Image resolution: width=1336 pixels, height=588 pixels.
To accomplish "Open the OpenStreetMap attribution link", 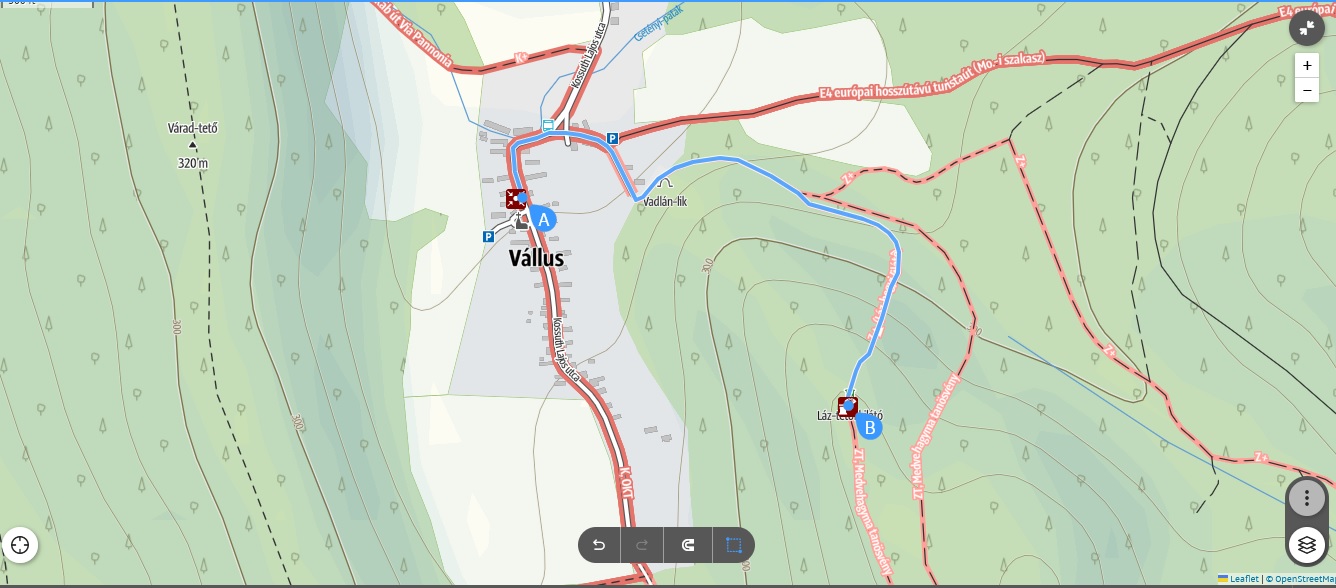I will tap(1303, 579).
